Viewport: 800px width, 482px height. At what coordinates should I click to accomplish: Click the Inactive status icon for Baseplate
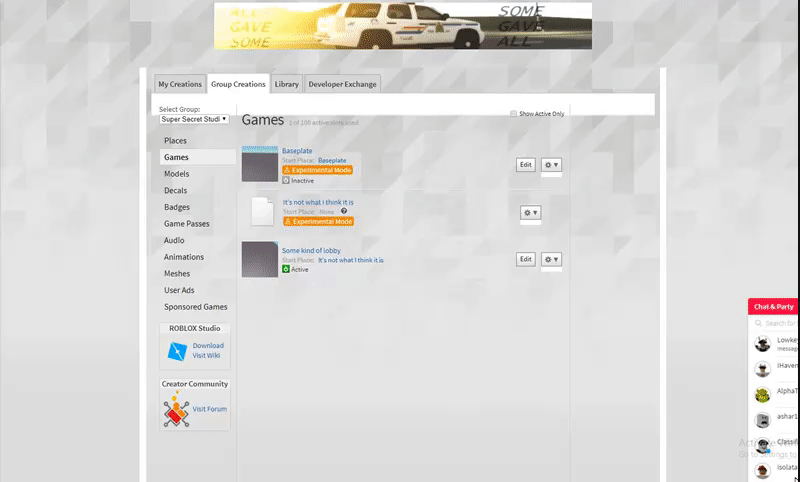[x=286, y=180]
